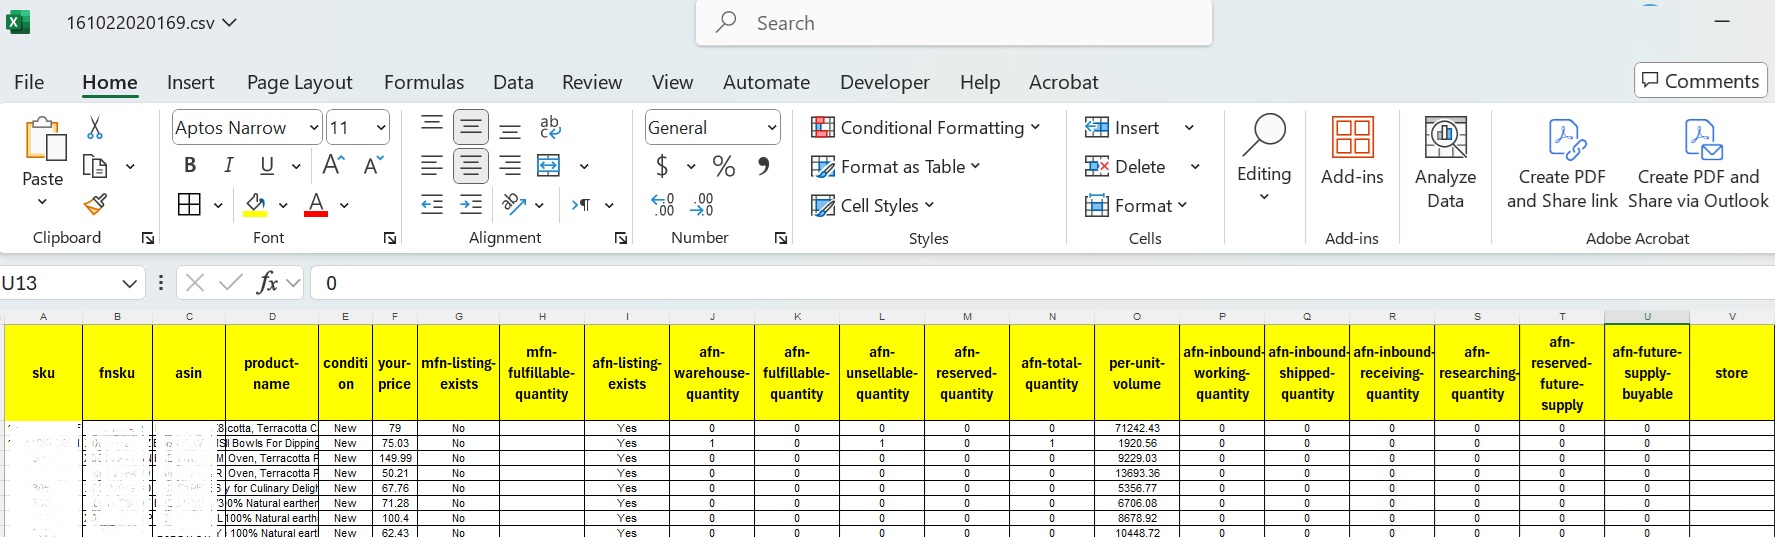The image size is (1775, 537).
Task: Toggle Italic formatting
Action: (x=228, y=166)
